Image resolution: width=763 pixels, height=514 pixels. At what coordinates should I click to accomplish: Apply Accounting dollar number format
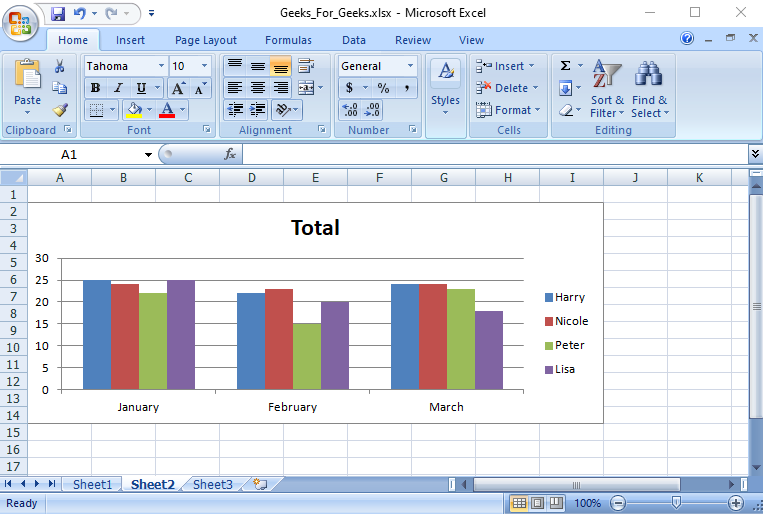click(349, 88)
